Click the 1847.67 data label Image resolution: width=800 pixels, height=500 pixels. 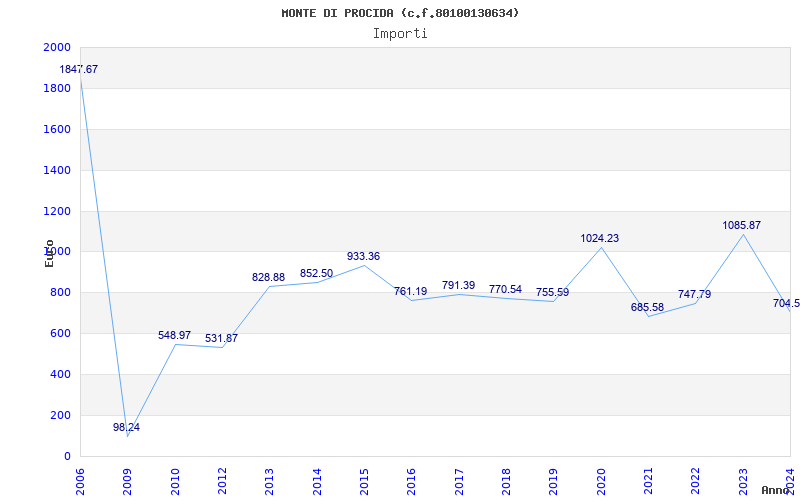tap(79, 69)
